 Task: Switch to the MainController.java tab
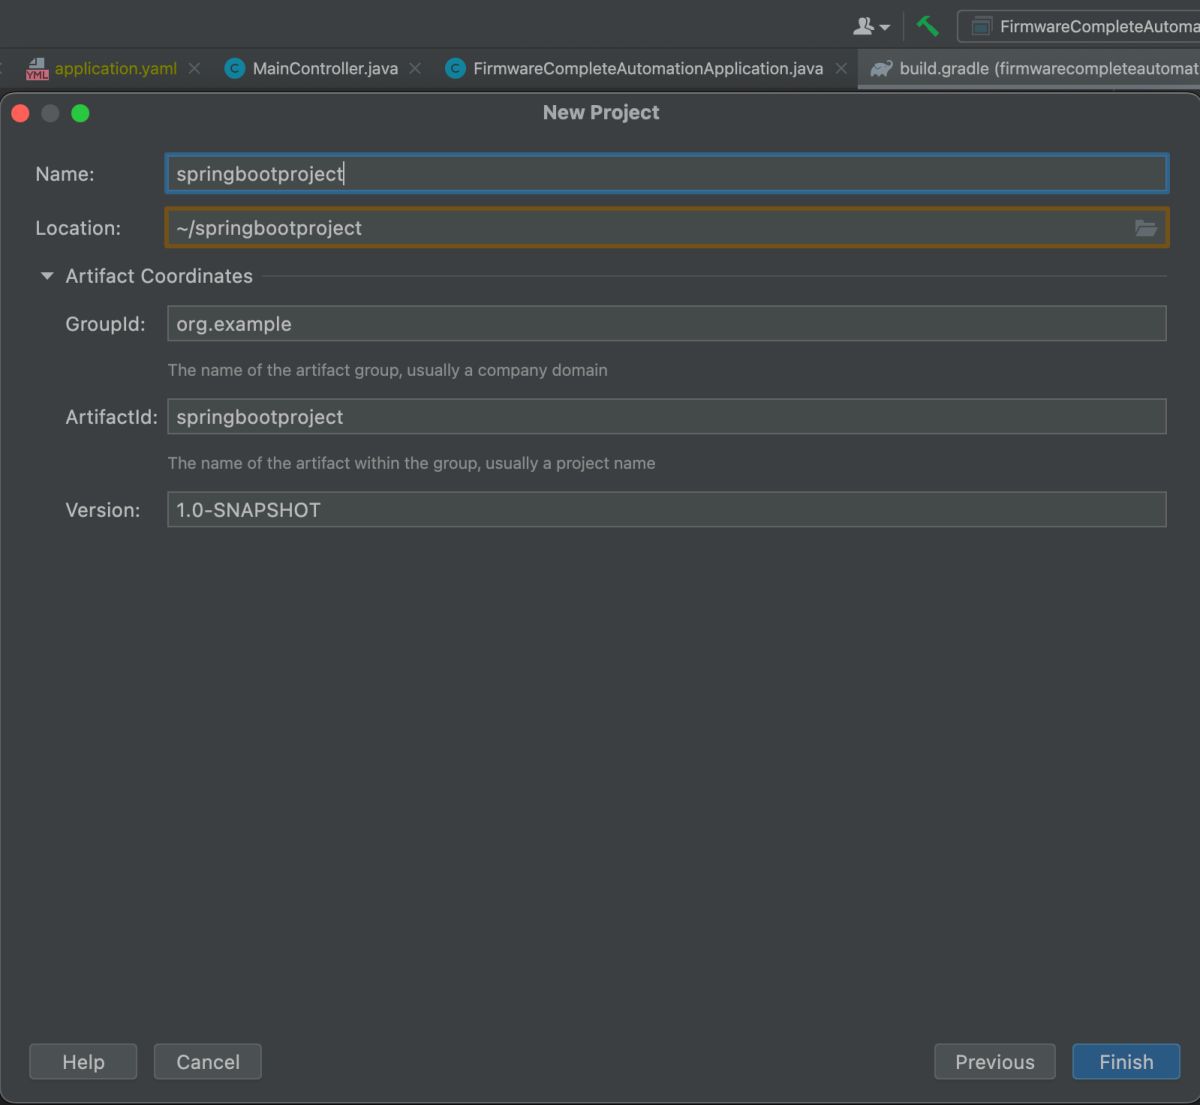point(325,68)
